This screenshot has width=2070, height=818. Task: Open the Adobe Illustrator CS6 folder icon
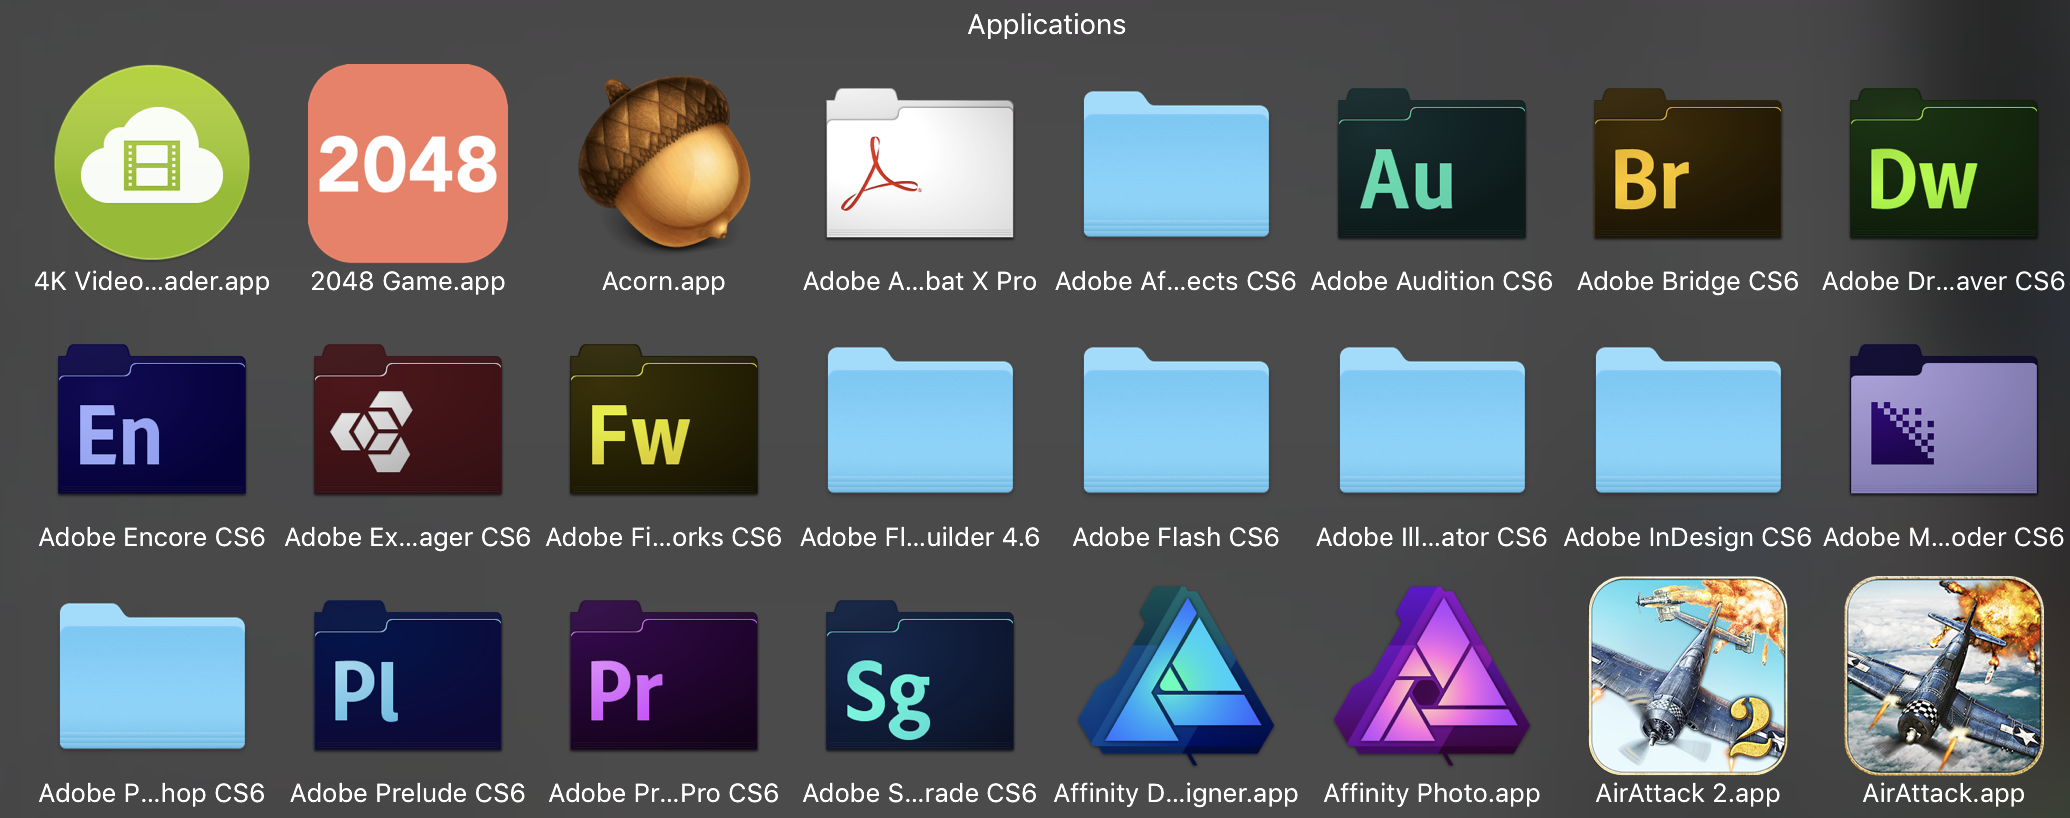point(1432,420)
